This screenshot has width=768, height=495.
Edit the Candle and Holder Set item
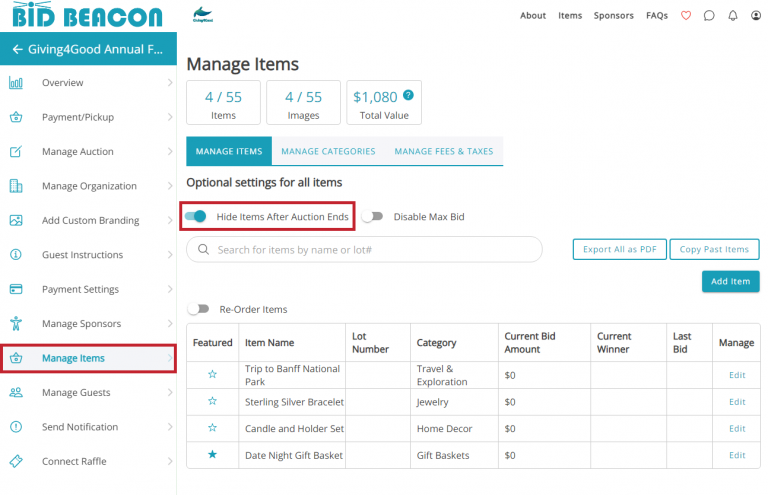point(737,428)
